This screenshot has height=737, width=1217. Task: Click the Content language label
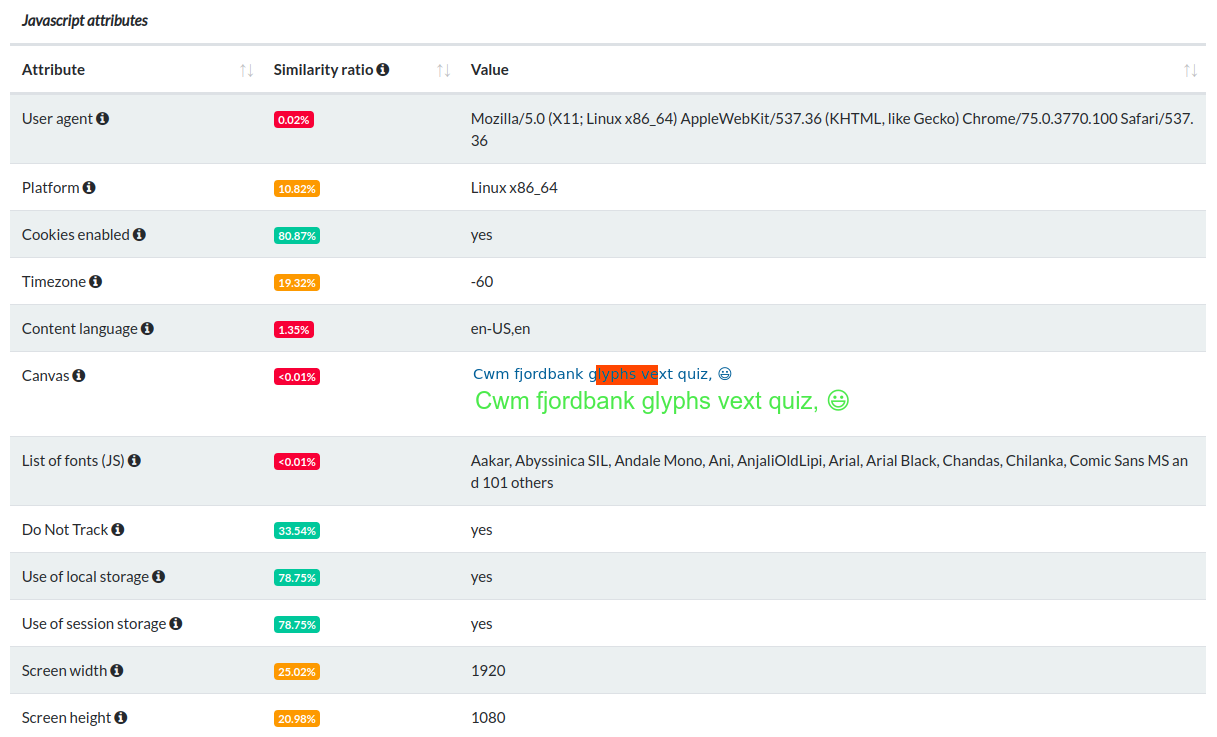point(80,328)
